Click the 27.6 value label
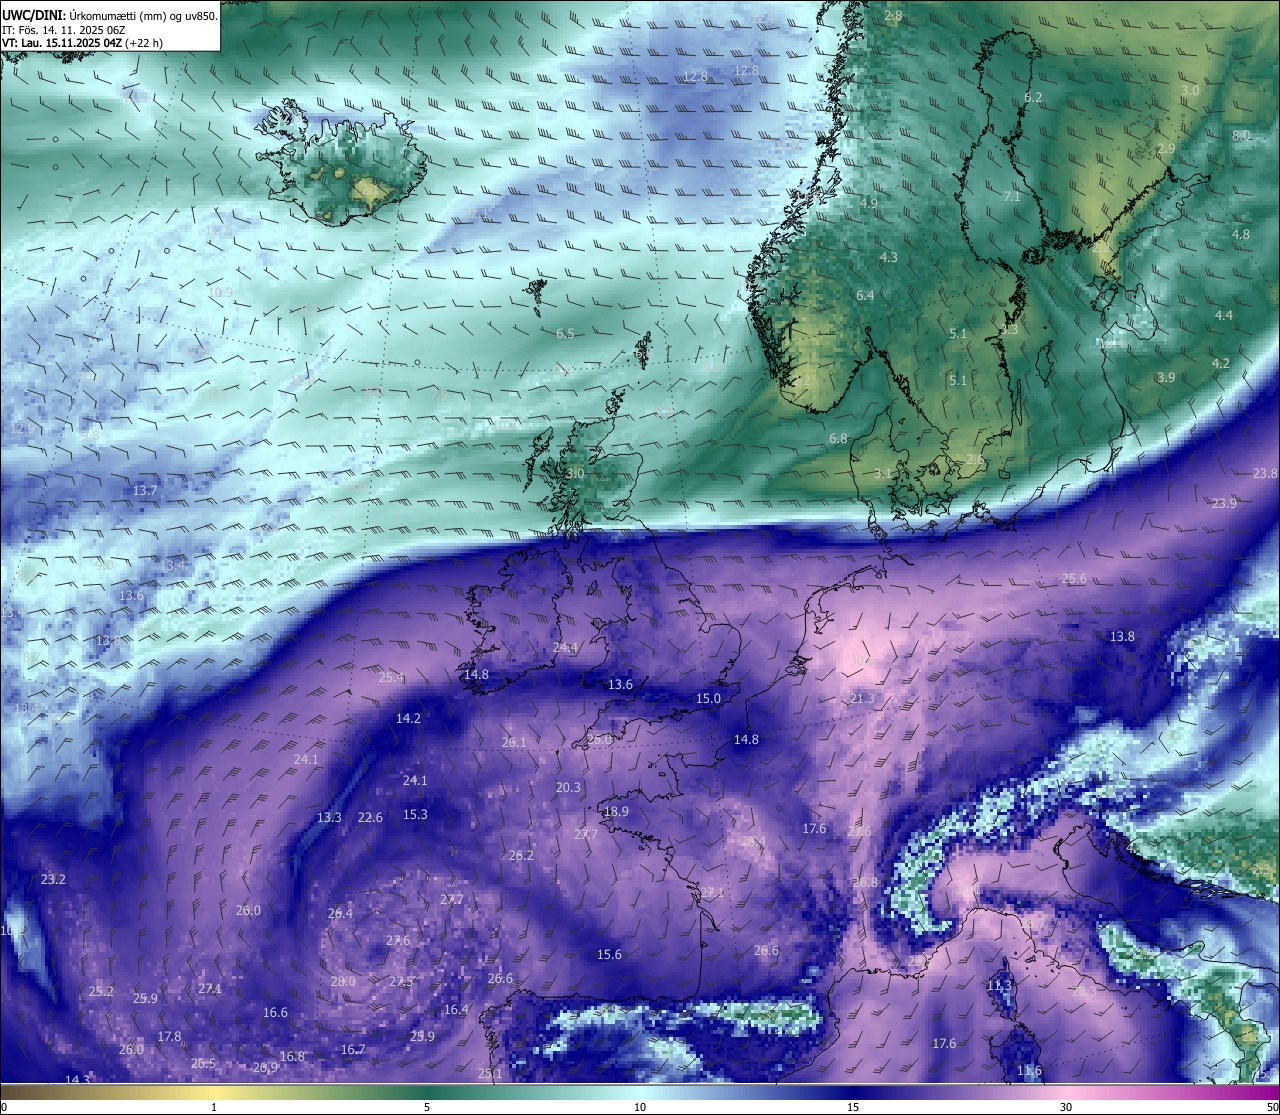Viewport: 1280px width, 1115px height. pyautogui.click(x=398, y=941)
